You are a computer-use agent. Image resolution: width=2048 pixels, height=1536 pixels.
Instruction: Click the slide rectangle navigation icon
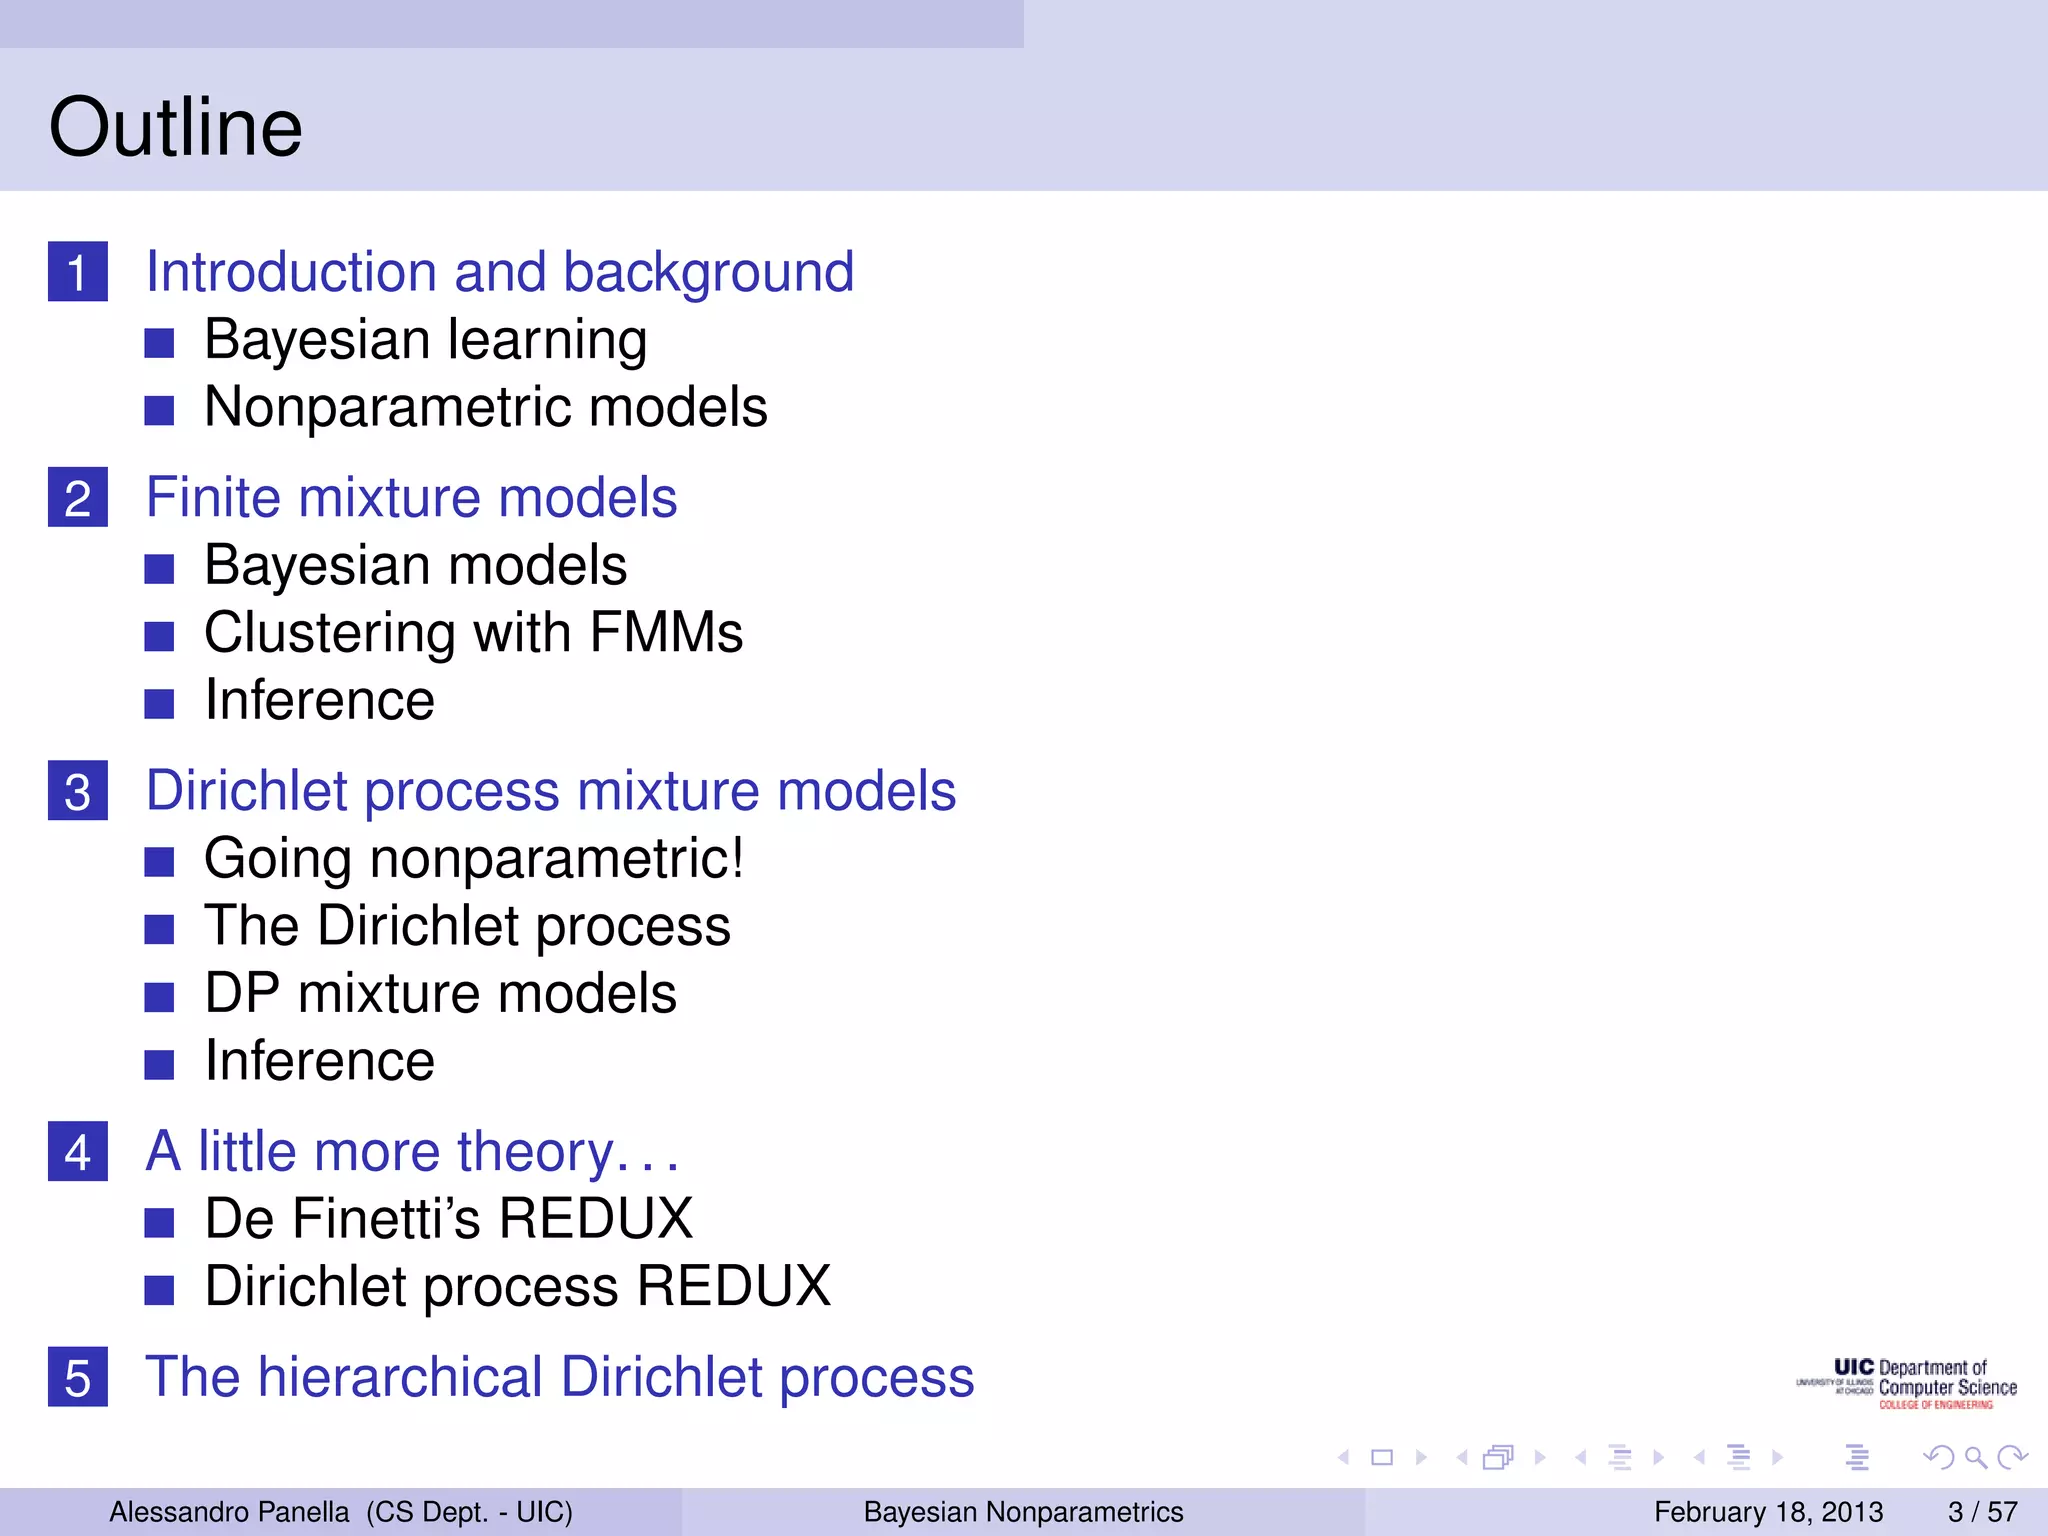(x=1382, y=1457)
